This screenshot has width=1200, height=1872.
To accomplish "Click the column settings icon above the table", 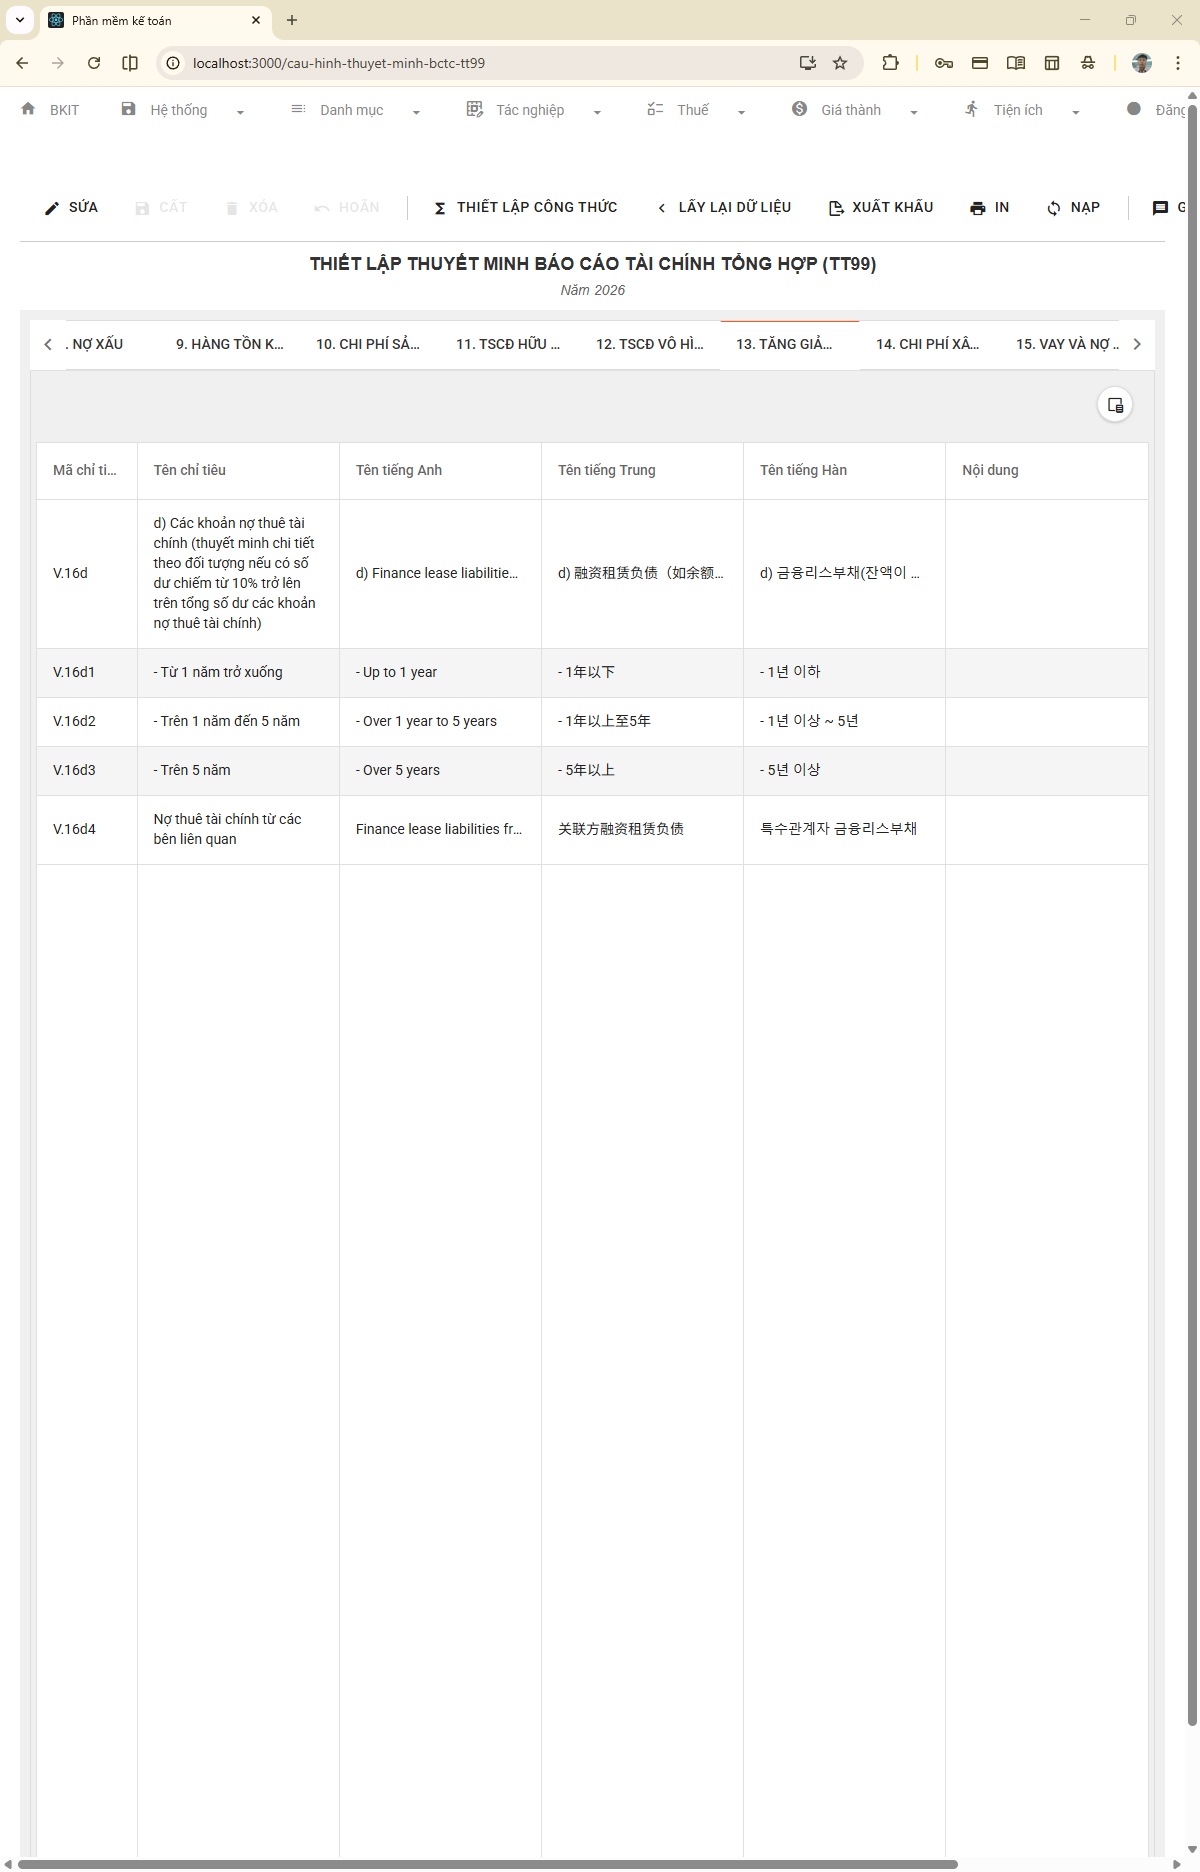I will tap(1115, 405).
